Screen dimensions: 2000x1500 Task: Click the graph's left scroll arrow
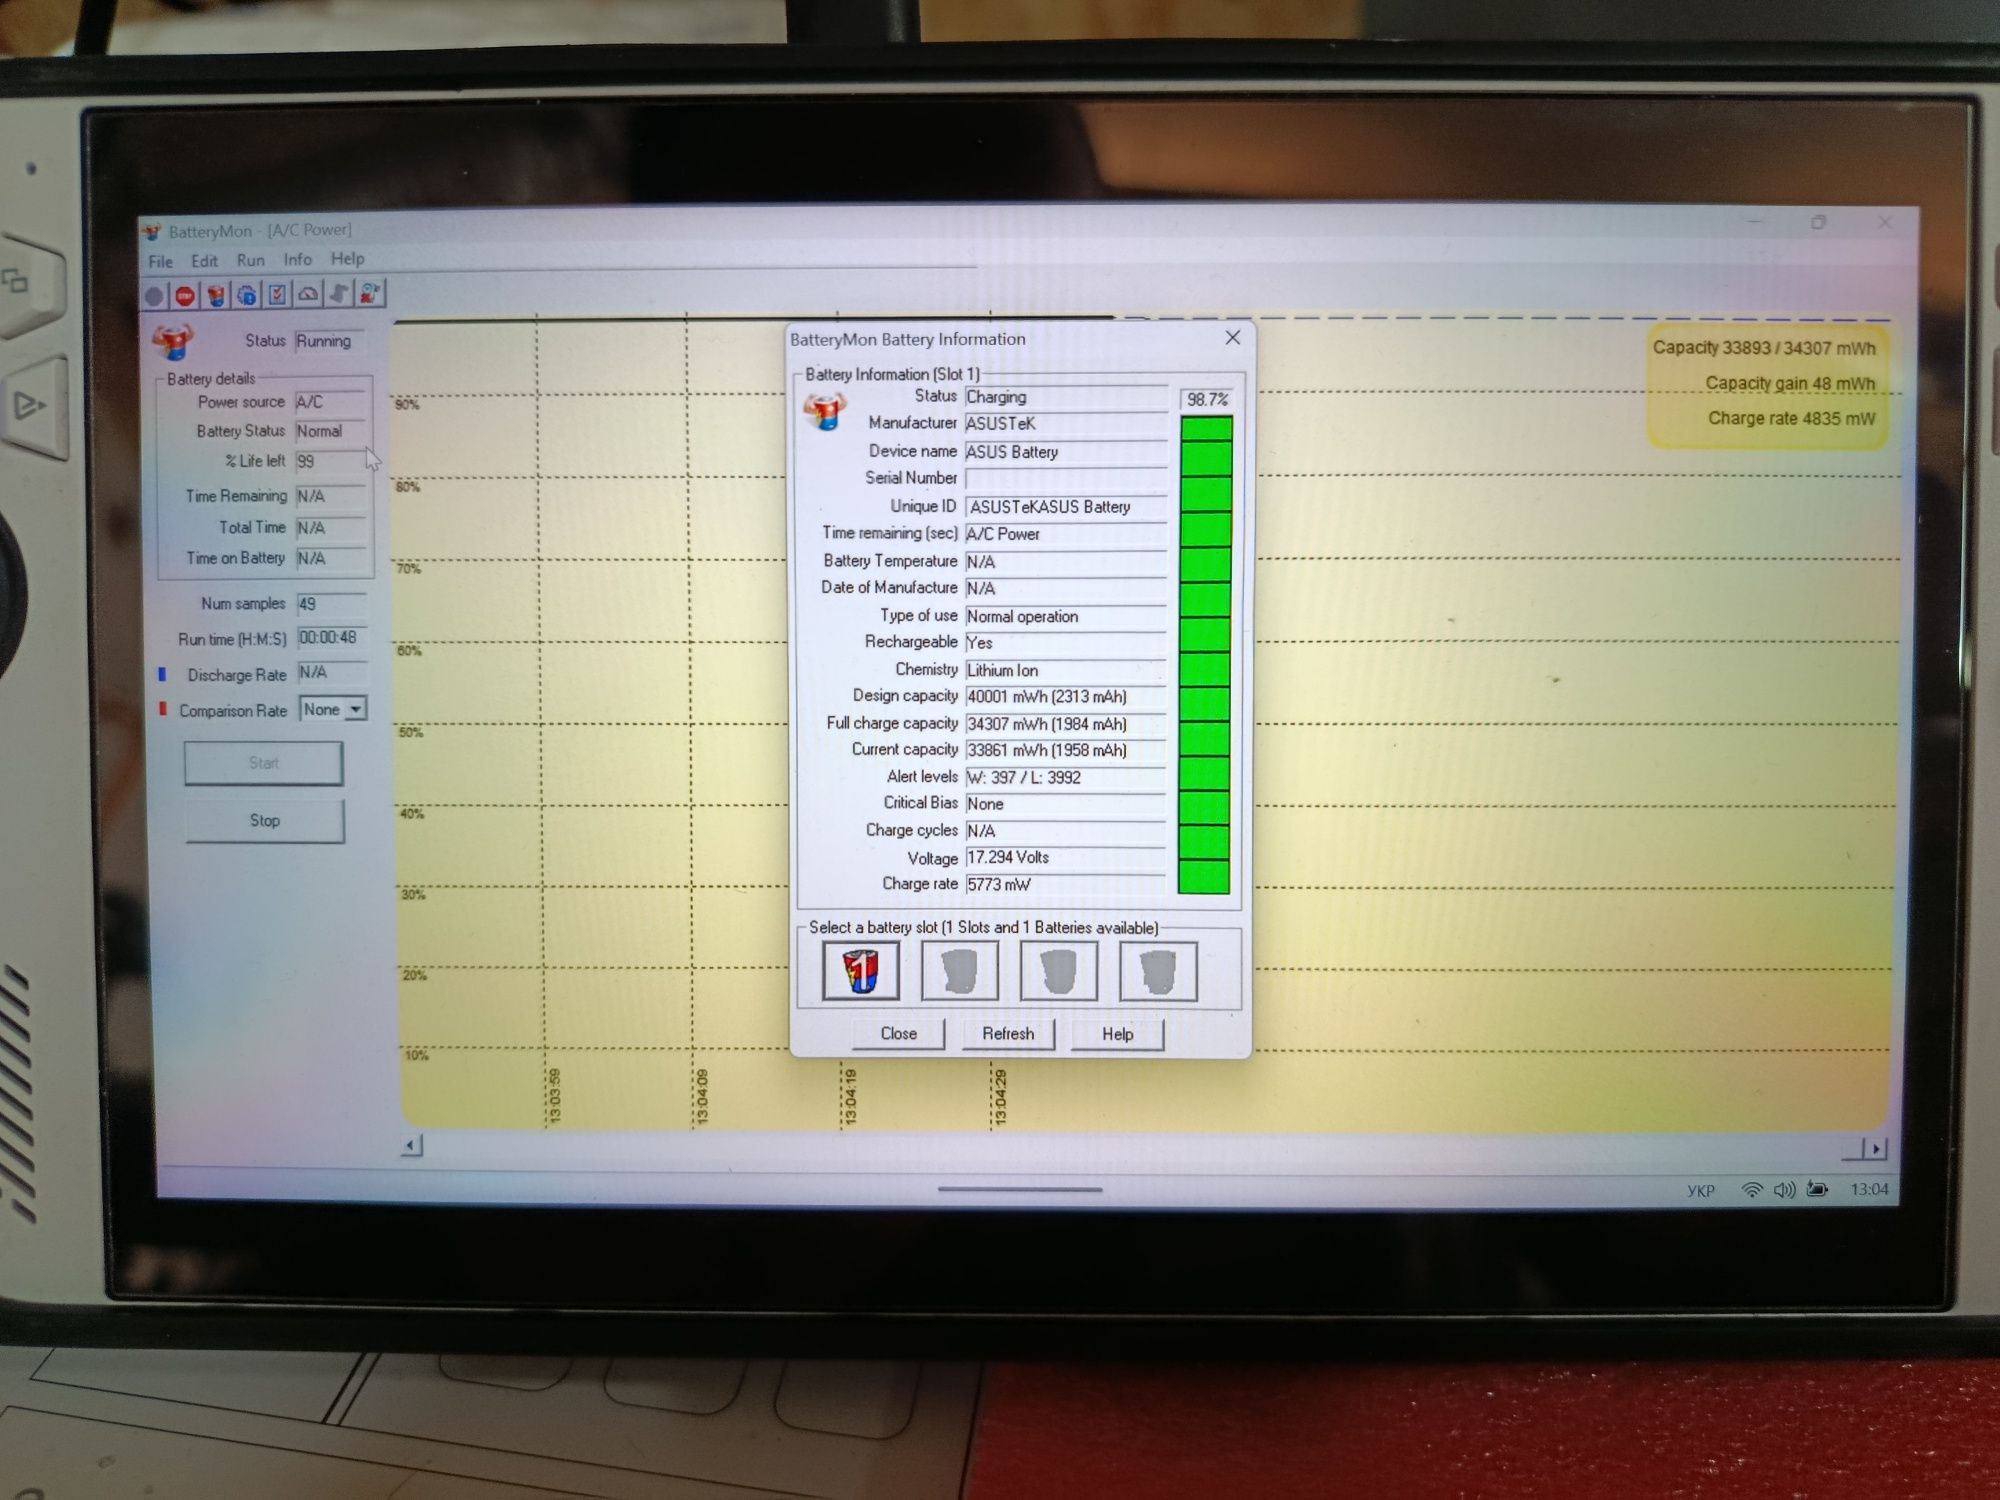point(411,1146)
